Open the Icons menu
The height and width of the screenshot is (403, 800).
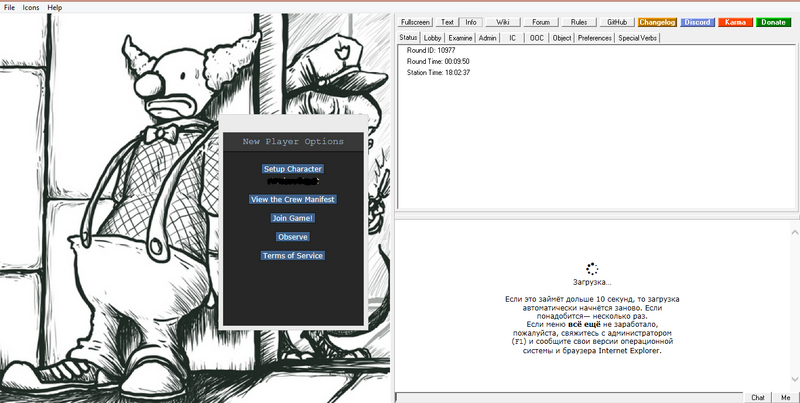pos(31,8)
